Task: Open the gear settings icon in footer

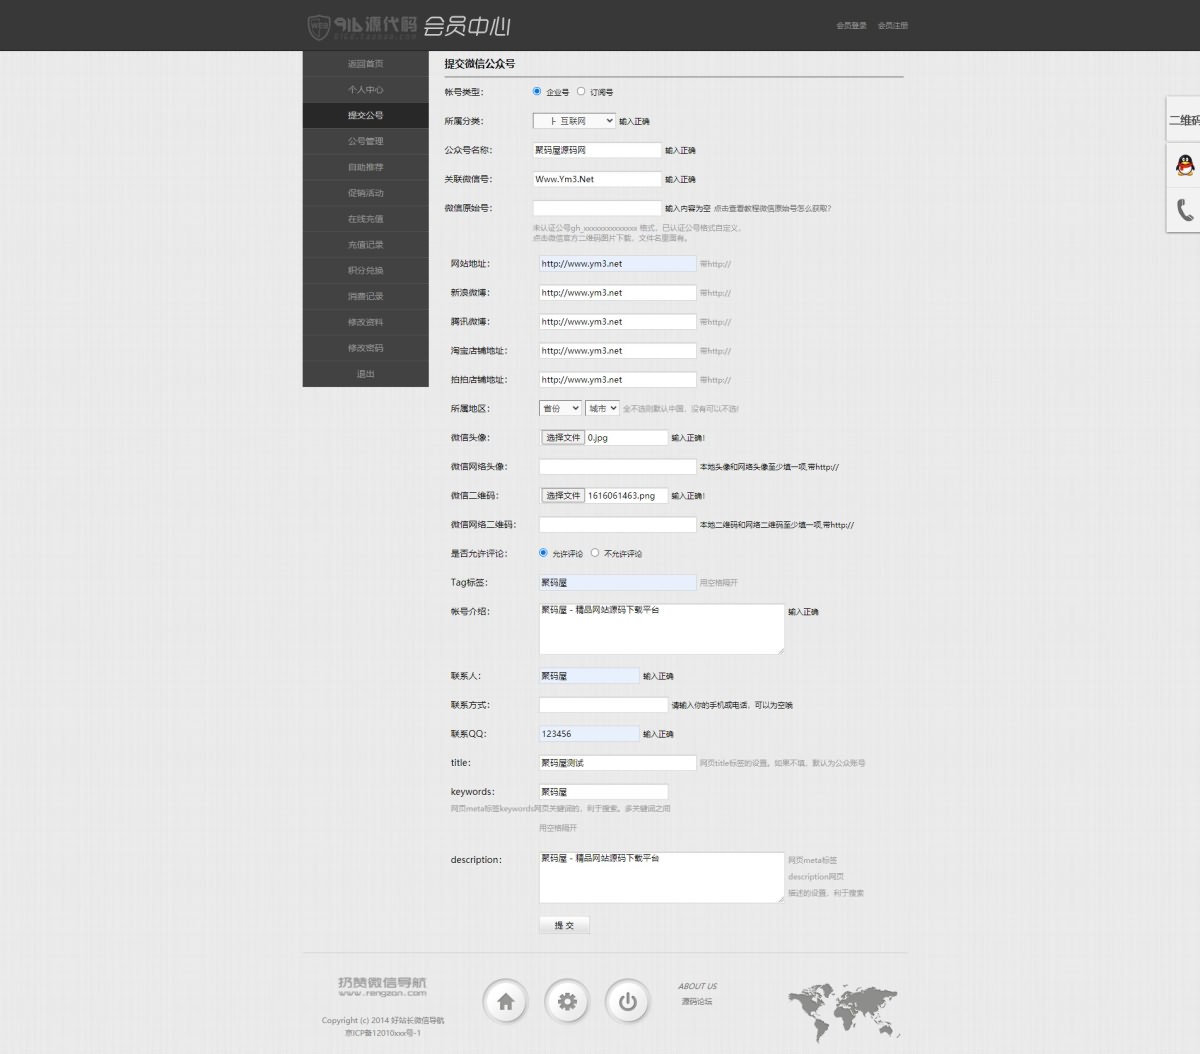Action: pyautogui.click(x=567, y=1001)
